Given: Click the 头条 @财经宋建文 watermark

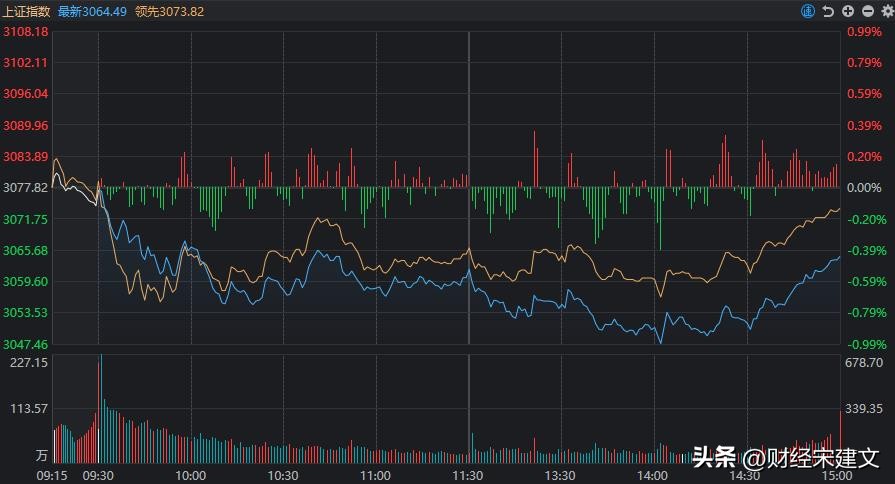Looking at the screenshot, I should 786,458.
